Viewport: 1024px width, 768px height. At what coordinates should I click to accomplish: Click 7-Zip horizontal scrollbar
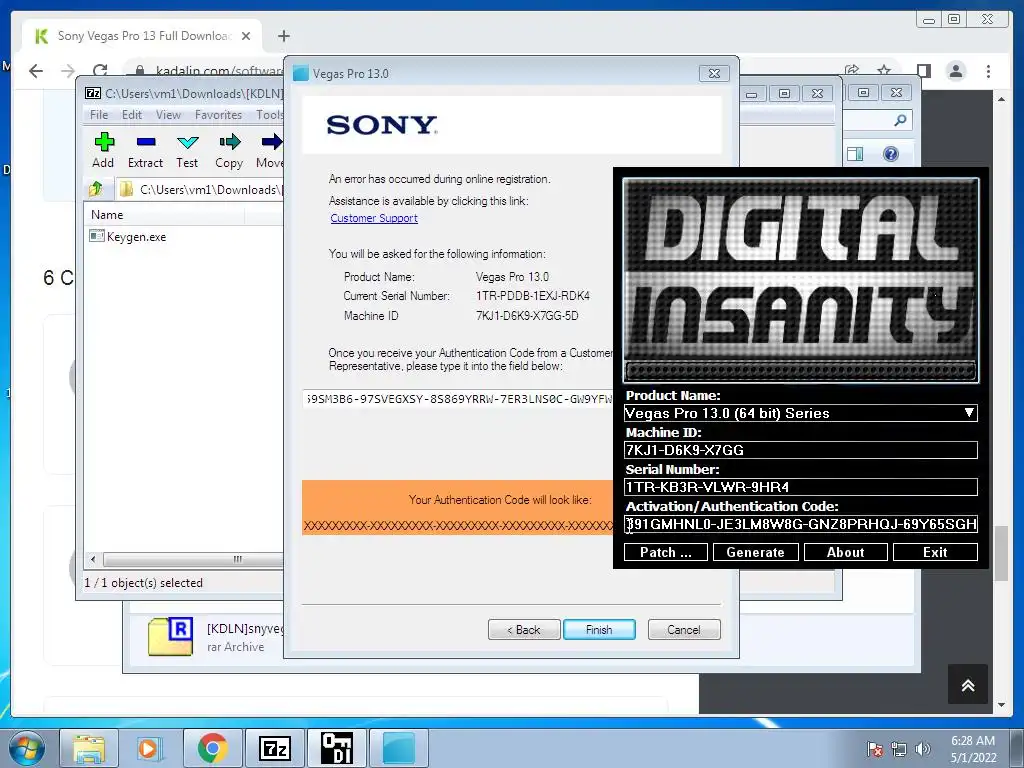tap(193, 559)
